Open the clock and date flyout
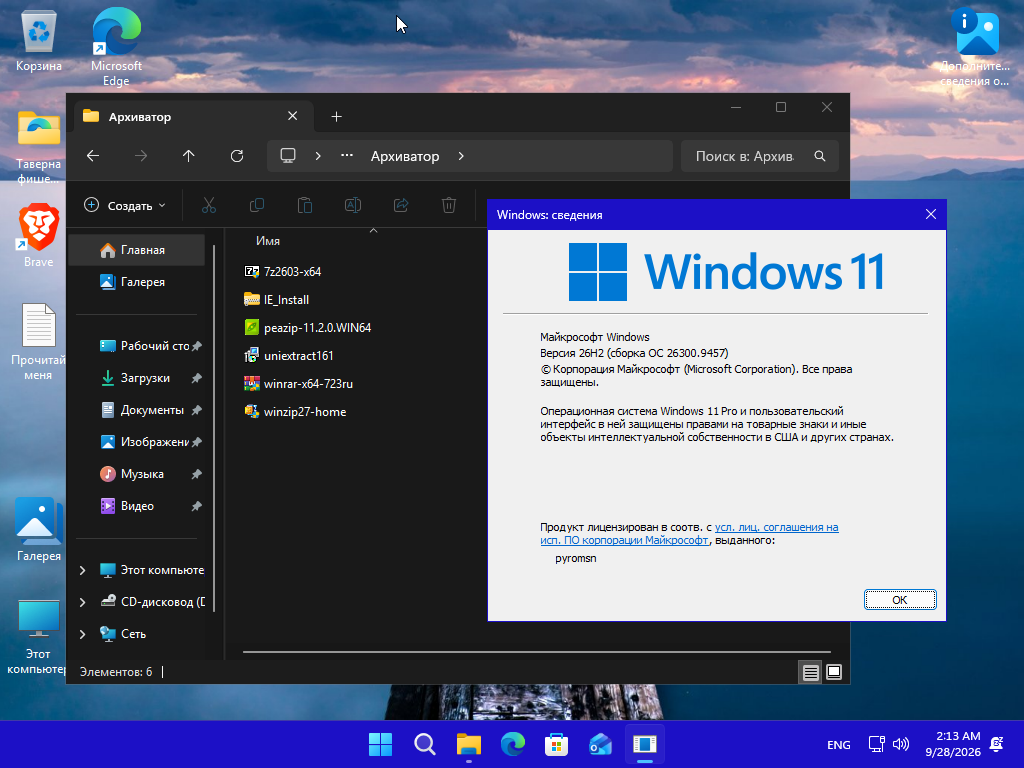 pyautogui.click(x=953, y=744)
